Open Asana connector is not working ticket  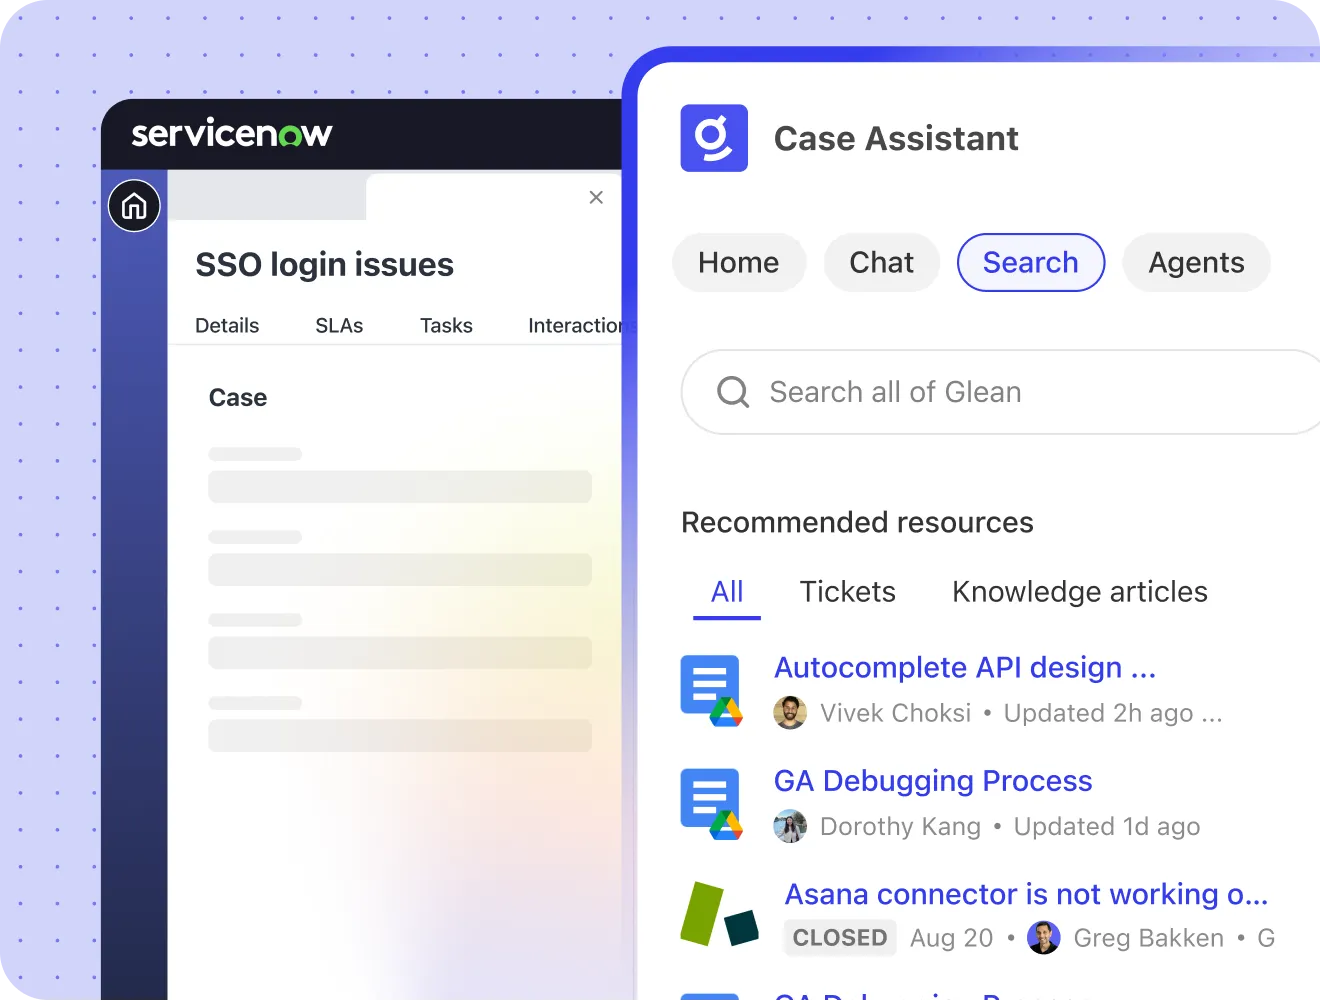pyautogui.click(x=1026, y=894)
